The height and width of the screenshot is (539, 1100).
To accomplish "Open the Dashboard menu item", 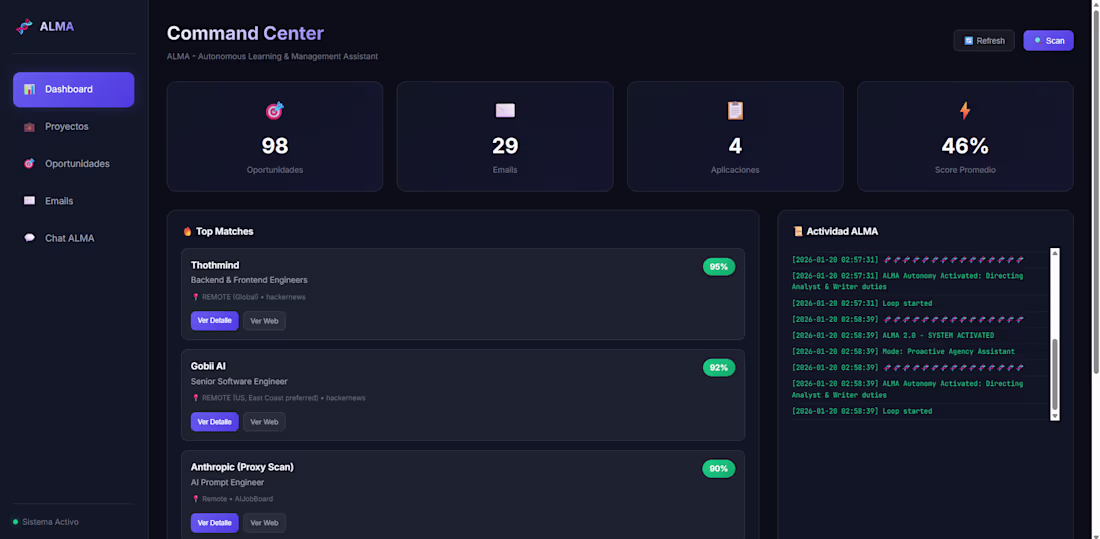I will 74,90.
